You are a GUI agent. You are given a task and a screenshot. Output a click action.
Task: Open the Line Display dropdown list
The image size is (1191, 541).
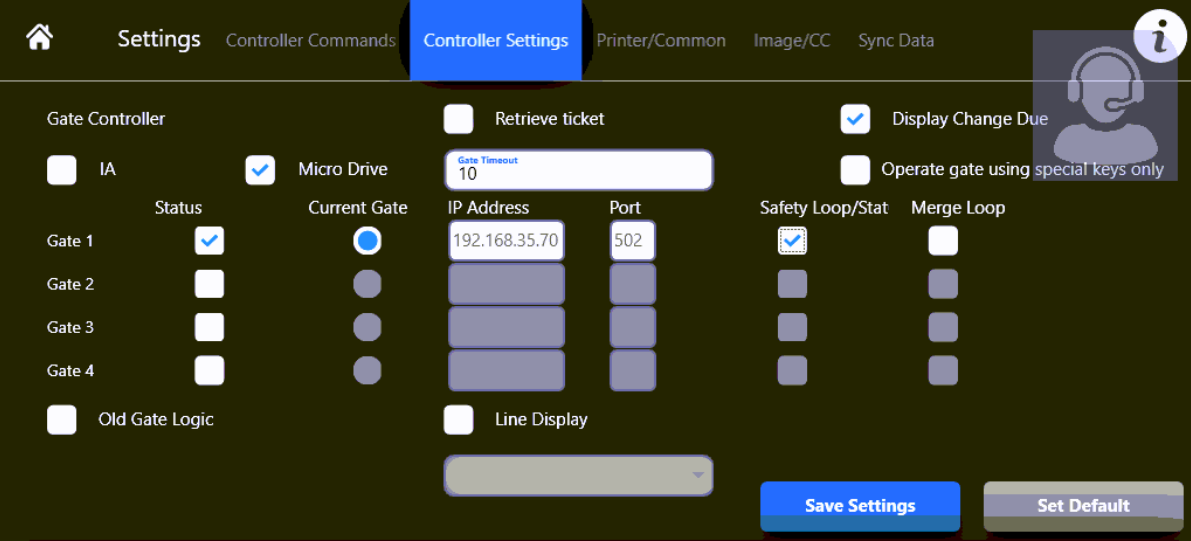pyautogui.click(x=579, y=476)
